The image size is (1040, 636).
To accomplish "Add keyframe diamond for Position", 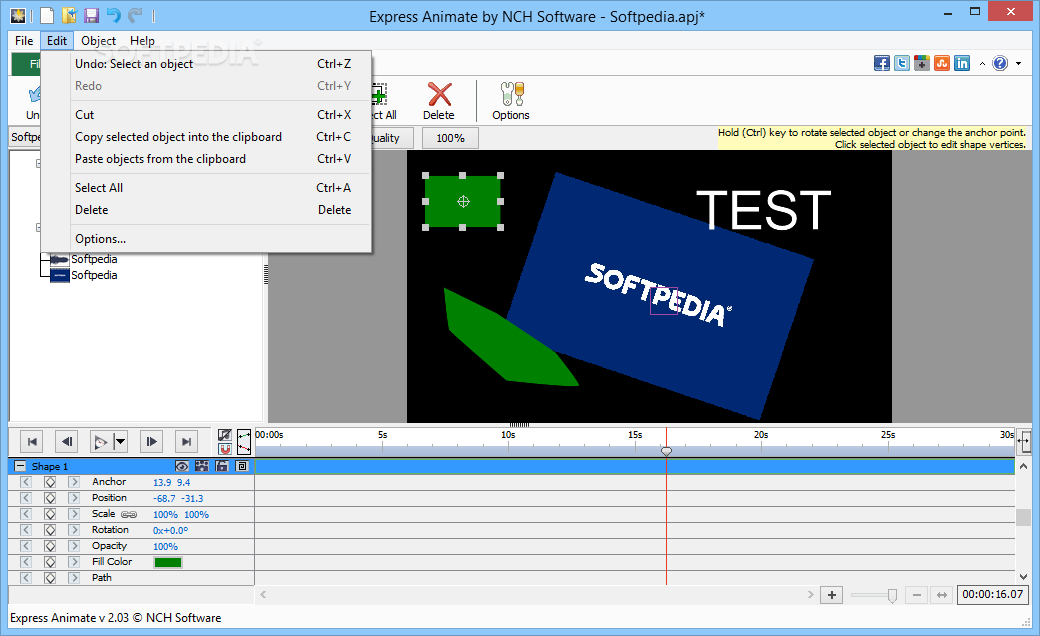I will point(50,498).
